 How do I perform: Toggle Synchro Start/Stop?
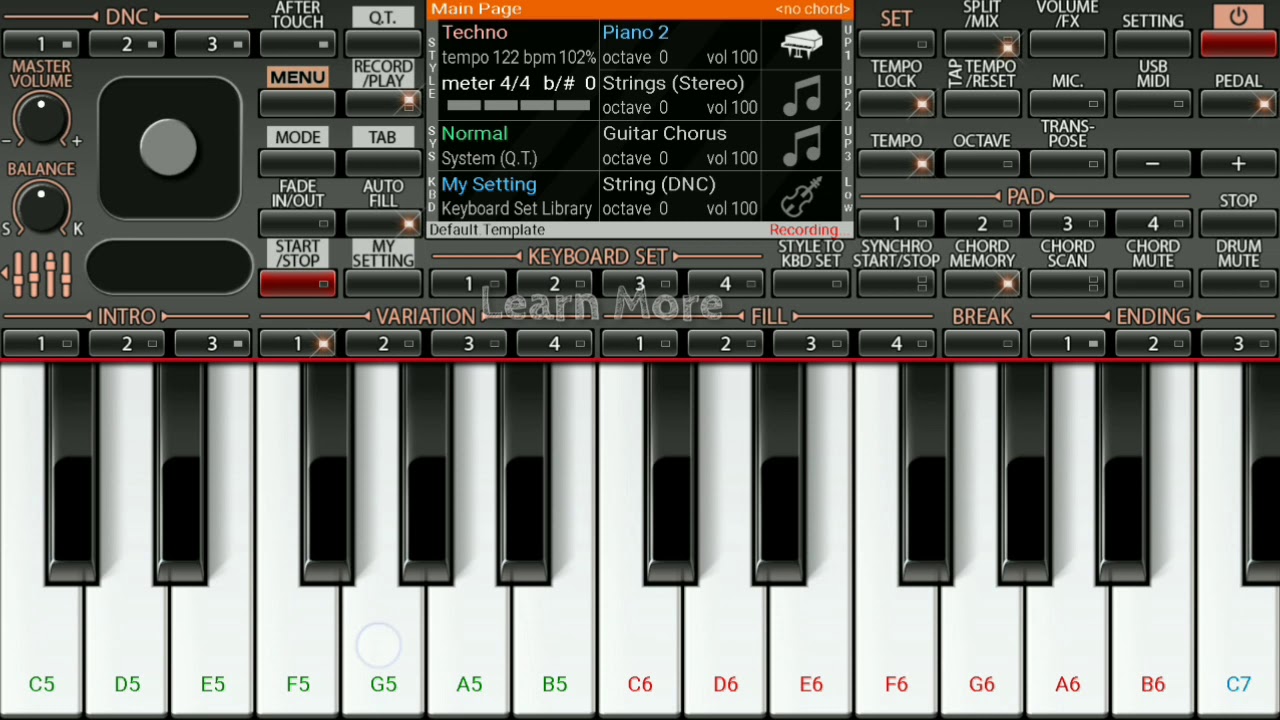896,284
